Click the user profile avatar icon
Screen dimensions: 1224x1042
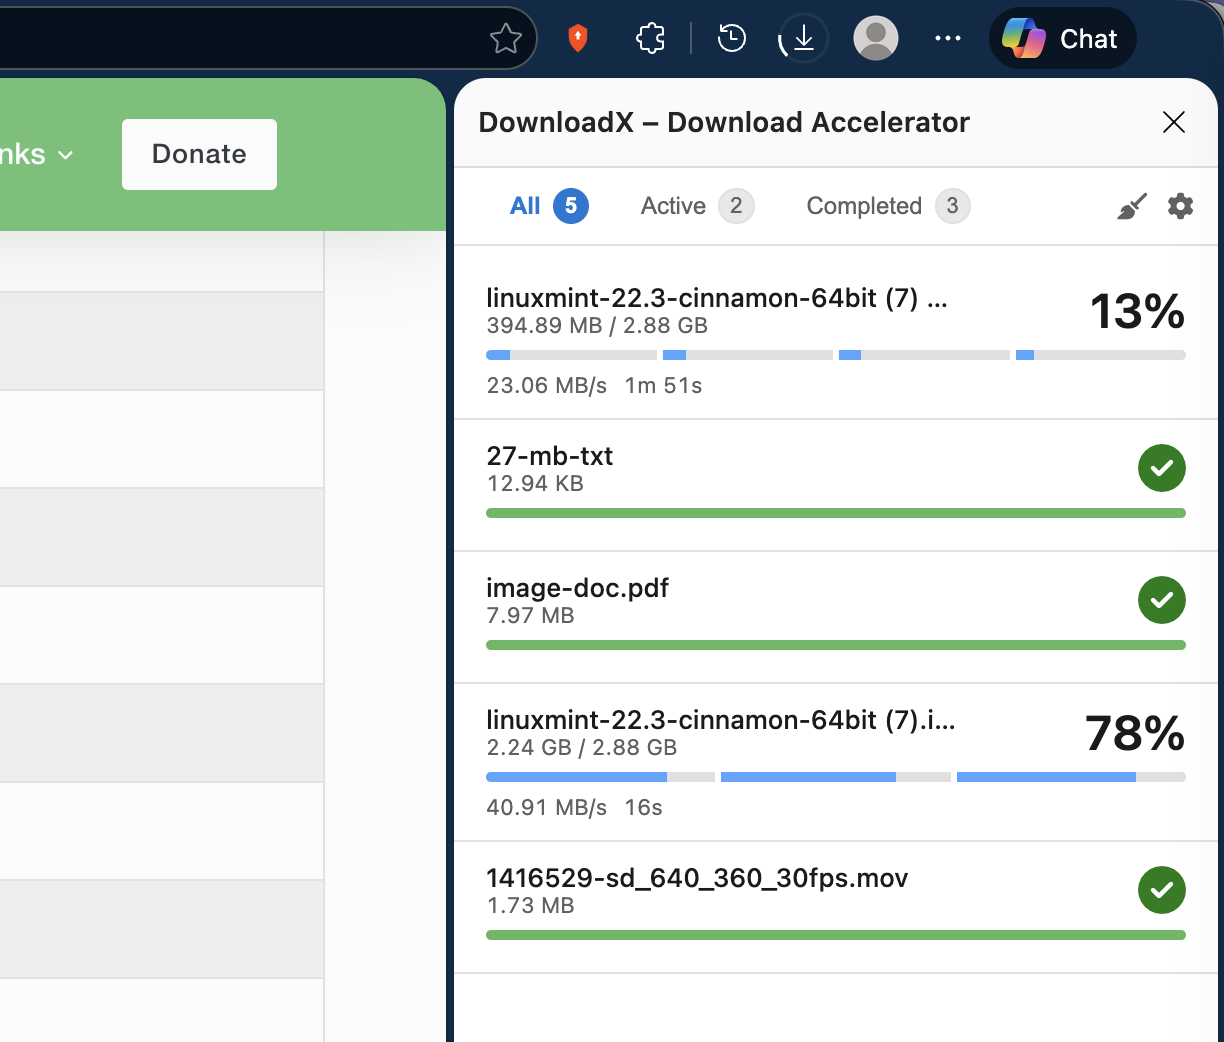point(875,37)
